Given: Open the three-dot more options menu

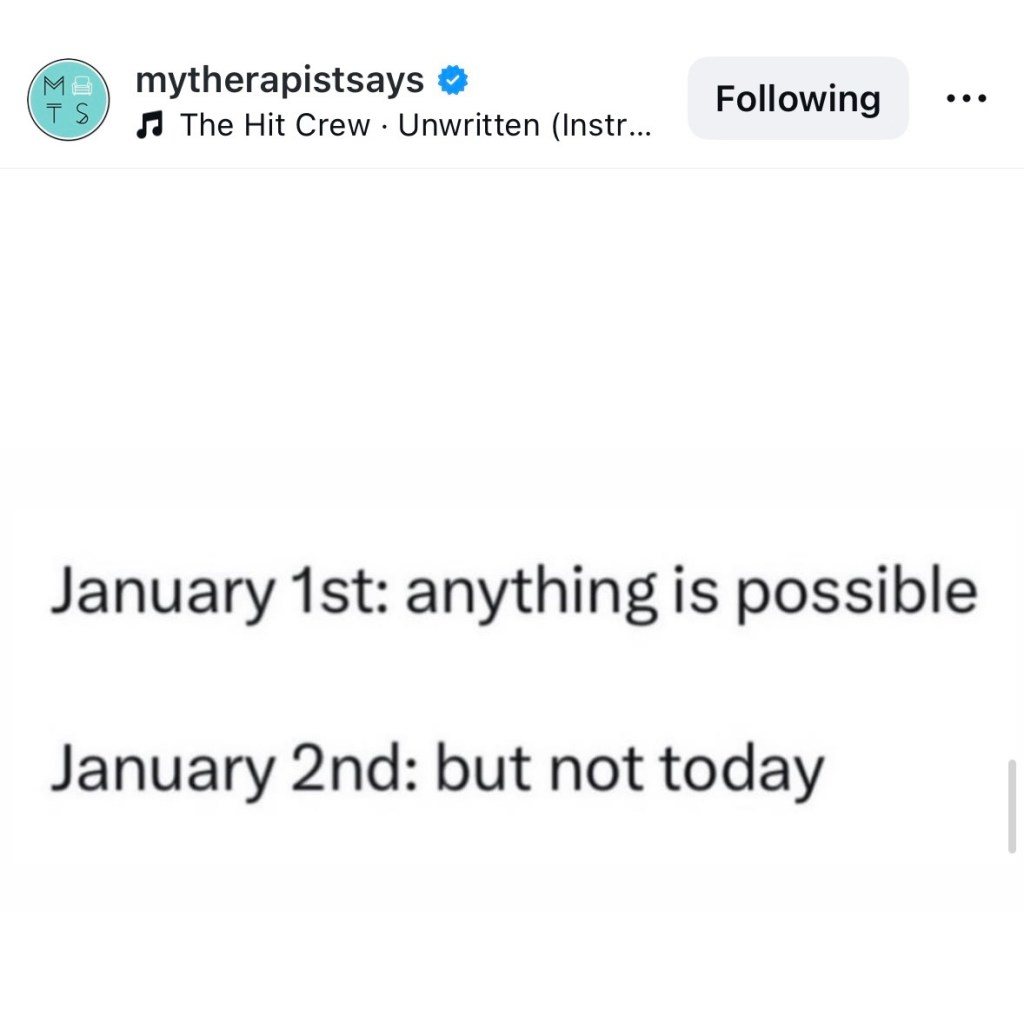Looking at the screenshot, I should [x=966, y=98].
